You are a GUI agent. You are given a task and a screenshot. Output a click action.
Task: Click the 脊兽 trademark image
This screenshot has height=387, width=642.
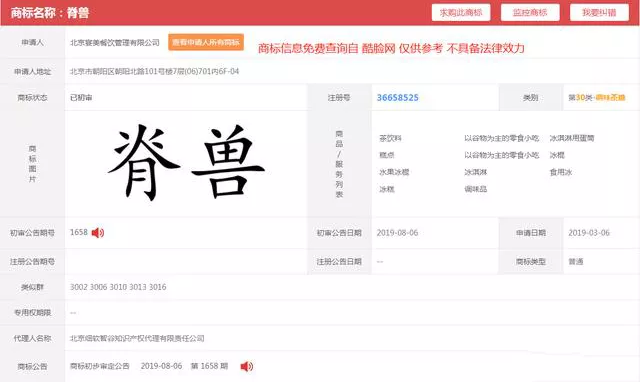pos(186,163)
